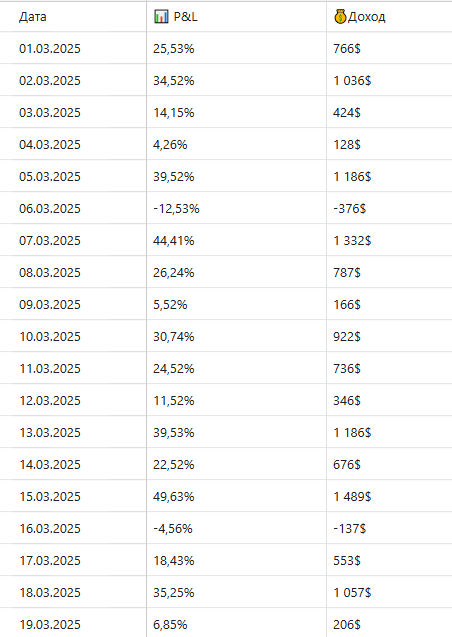Select the P&L cell showing 39,53%

[174, 433]
